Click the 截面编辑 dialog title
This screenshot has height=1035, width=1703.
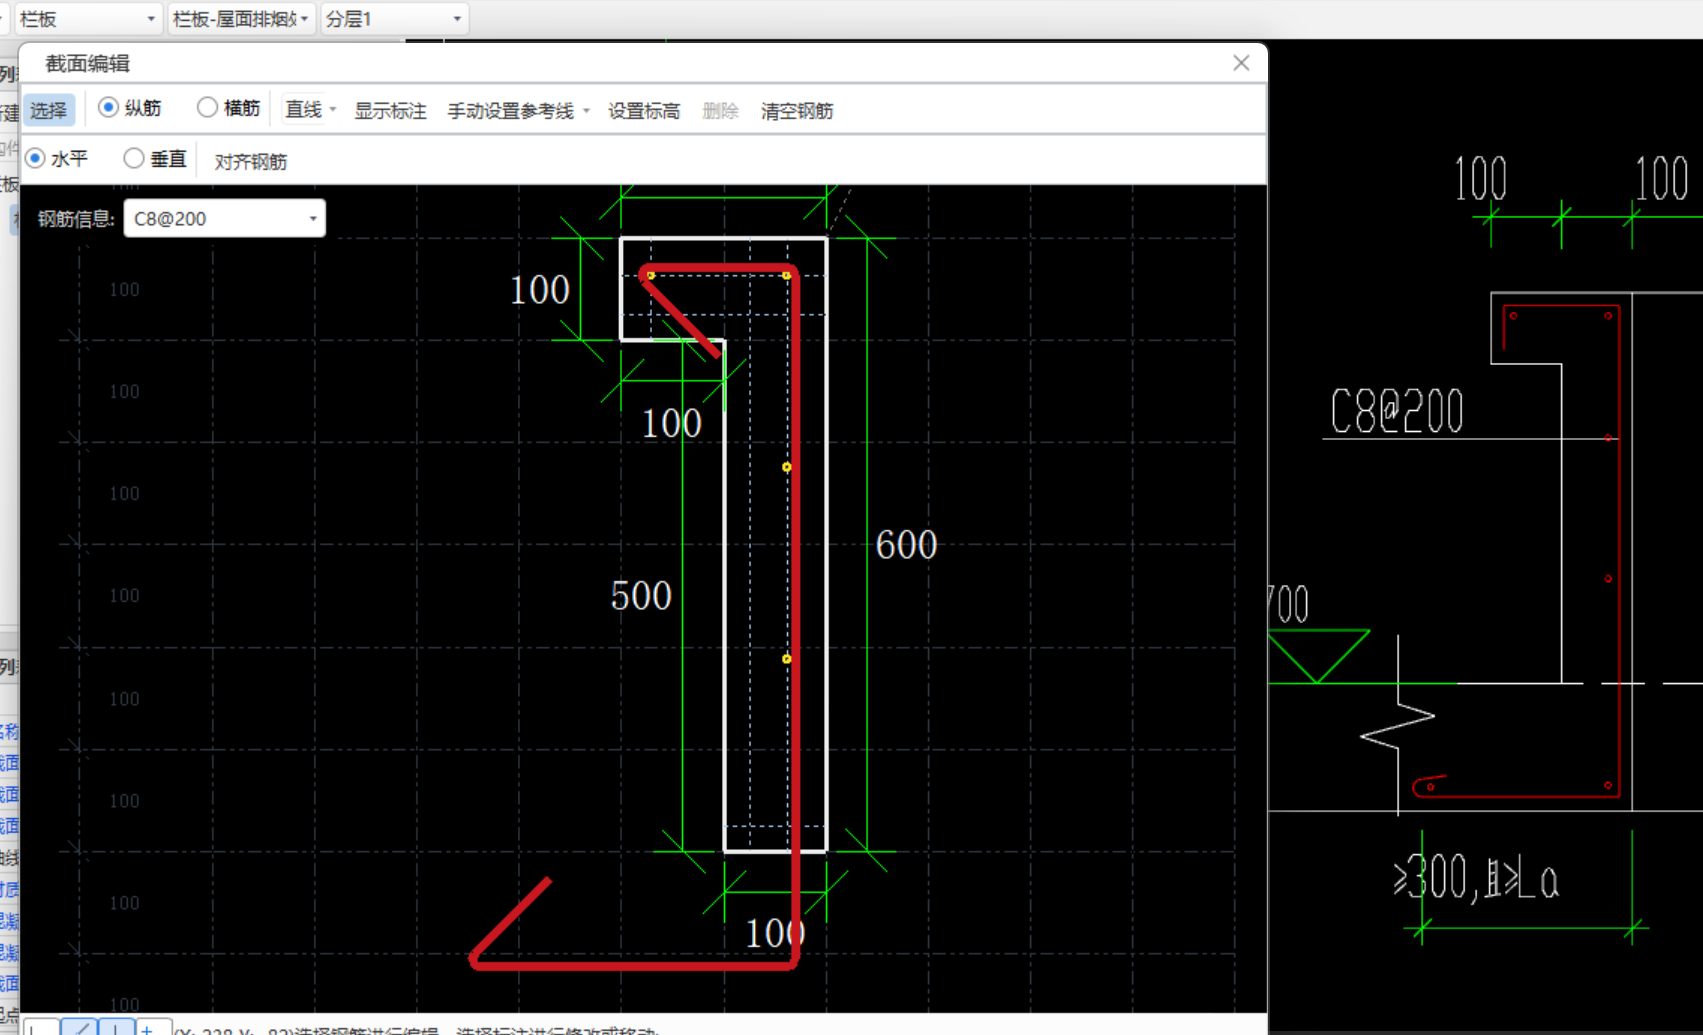(x=88, y=64)
